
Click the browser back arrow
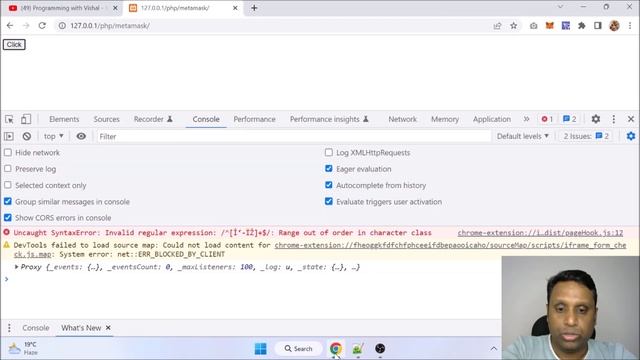point(10,25)
